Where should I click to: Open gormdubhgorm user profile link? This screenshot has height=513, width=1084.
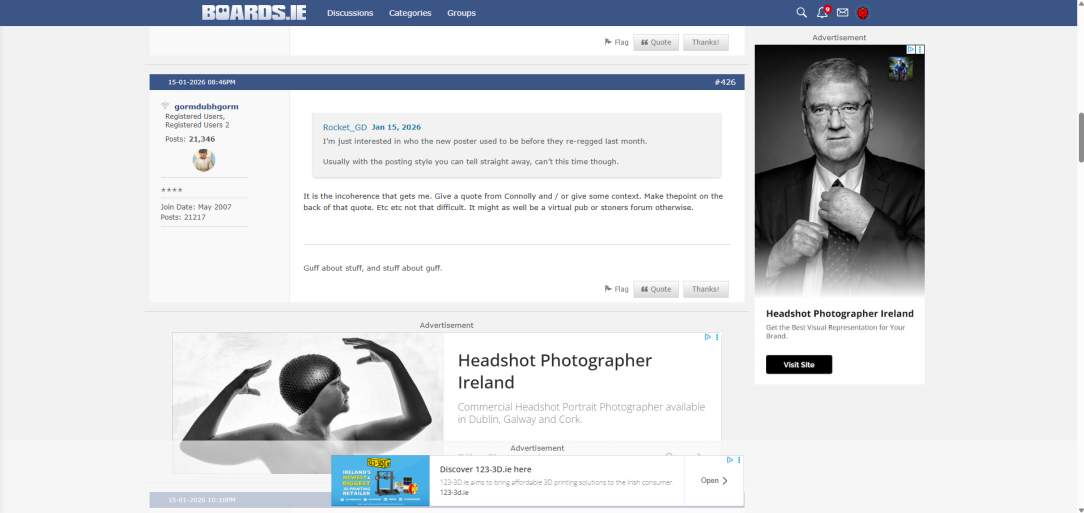[x=206, y=106]
